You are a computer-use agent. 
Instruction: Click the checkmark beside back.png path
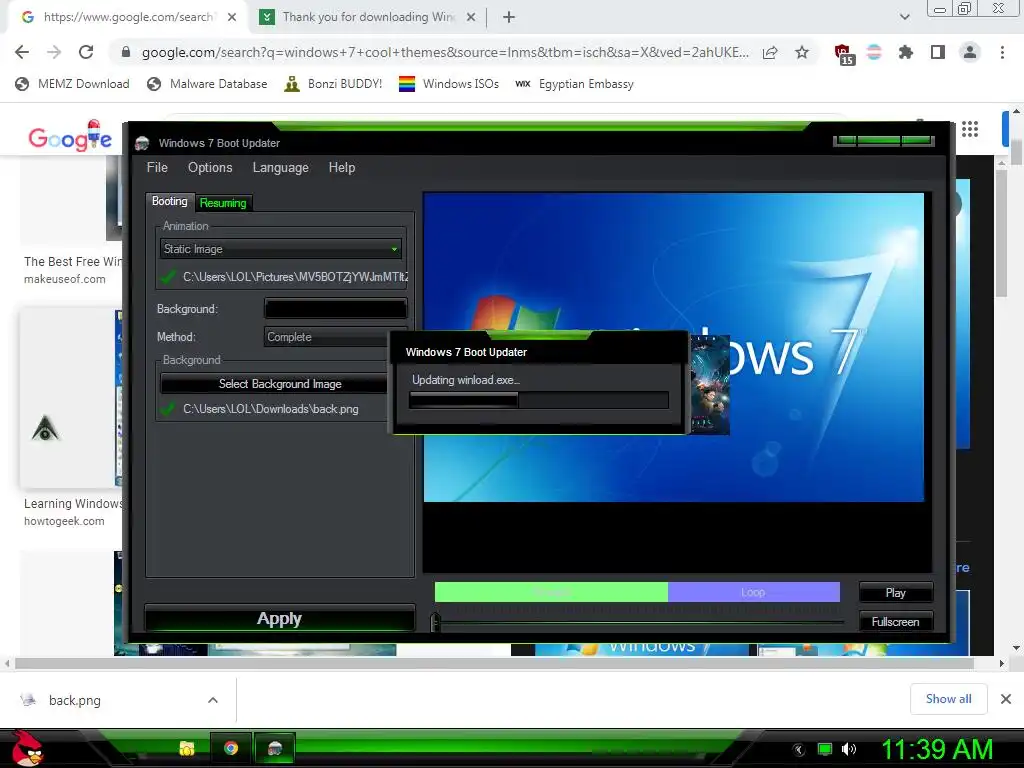coord(168,409)
